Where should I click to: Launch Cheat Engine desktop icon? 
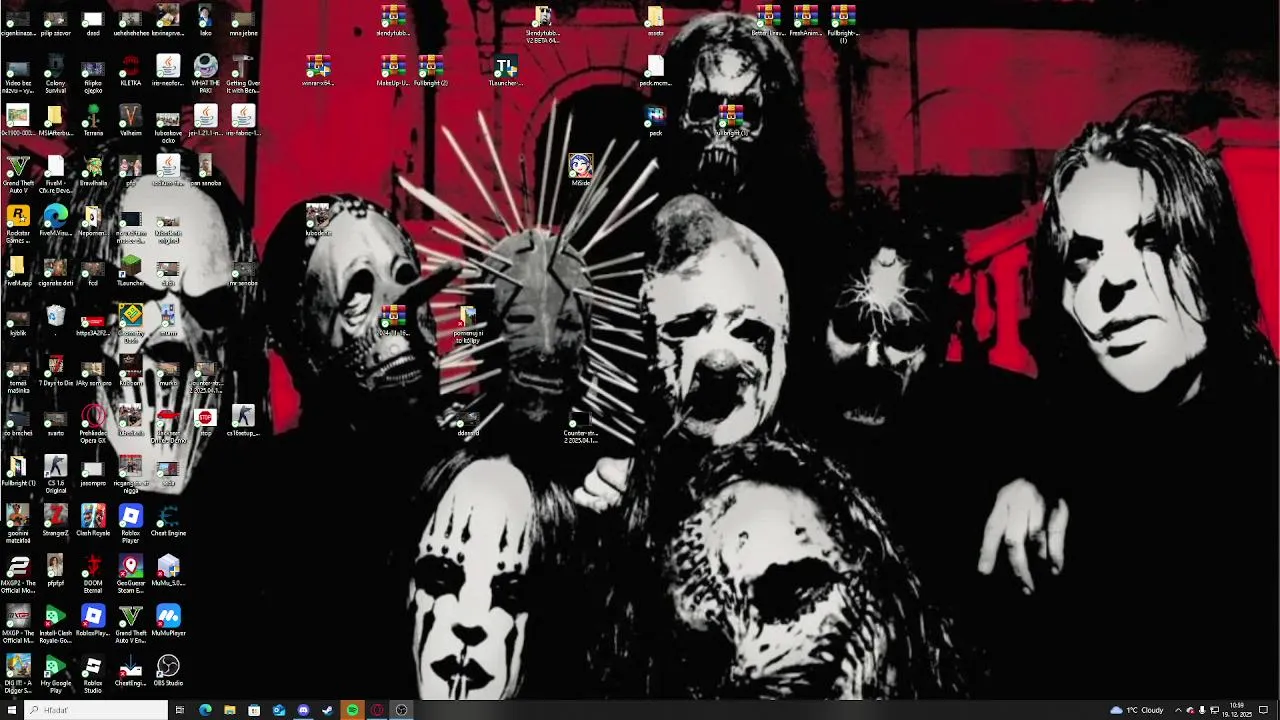(168, 522)
